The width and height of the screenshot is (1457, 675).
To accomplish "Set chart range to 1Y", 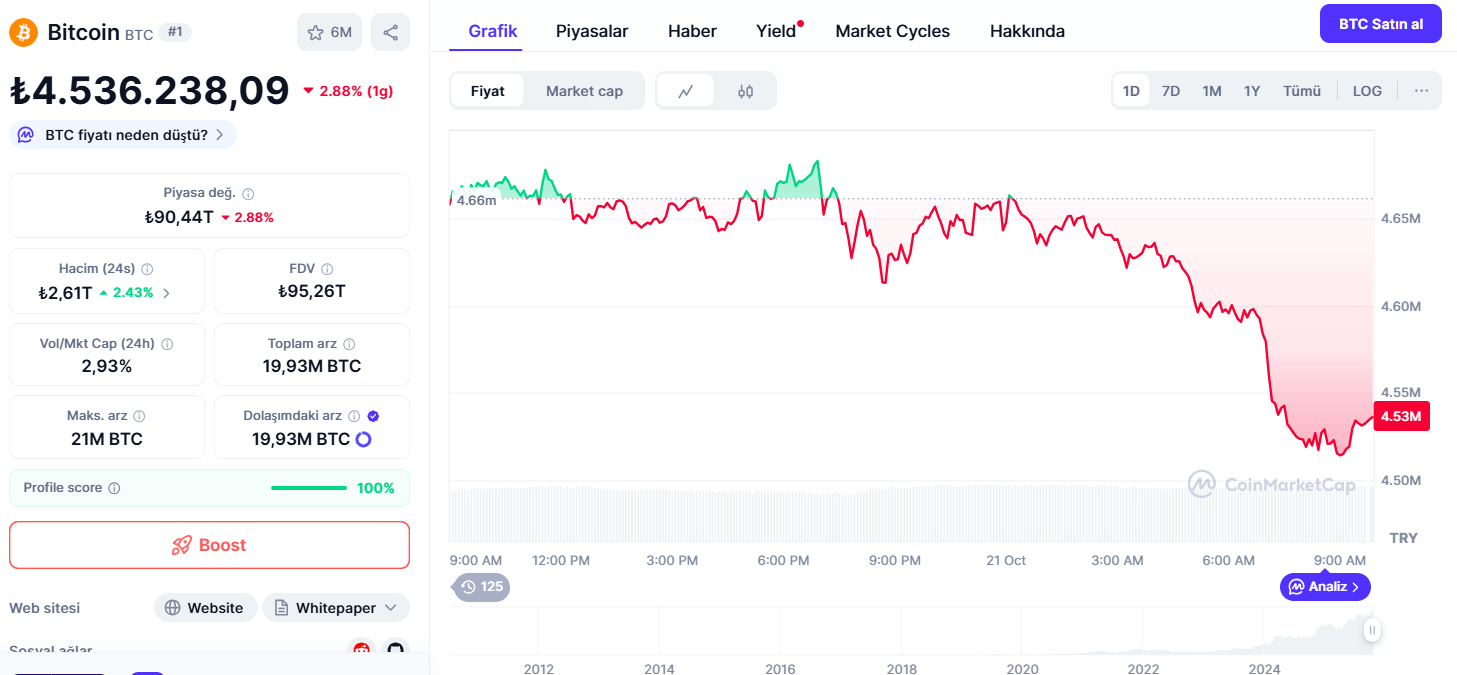I will [x=1252, y=91].
